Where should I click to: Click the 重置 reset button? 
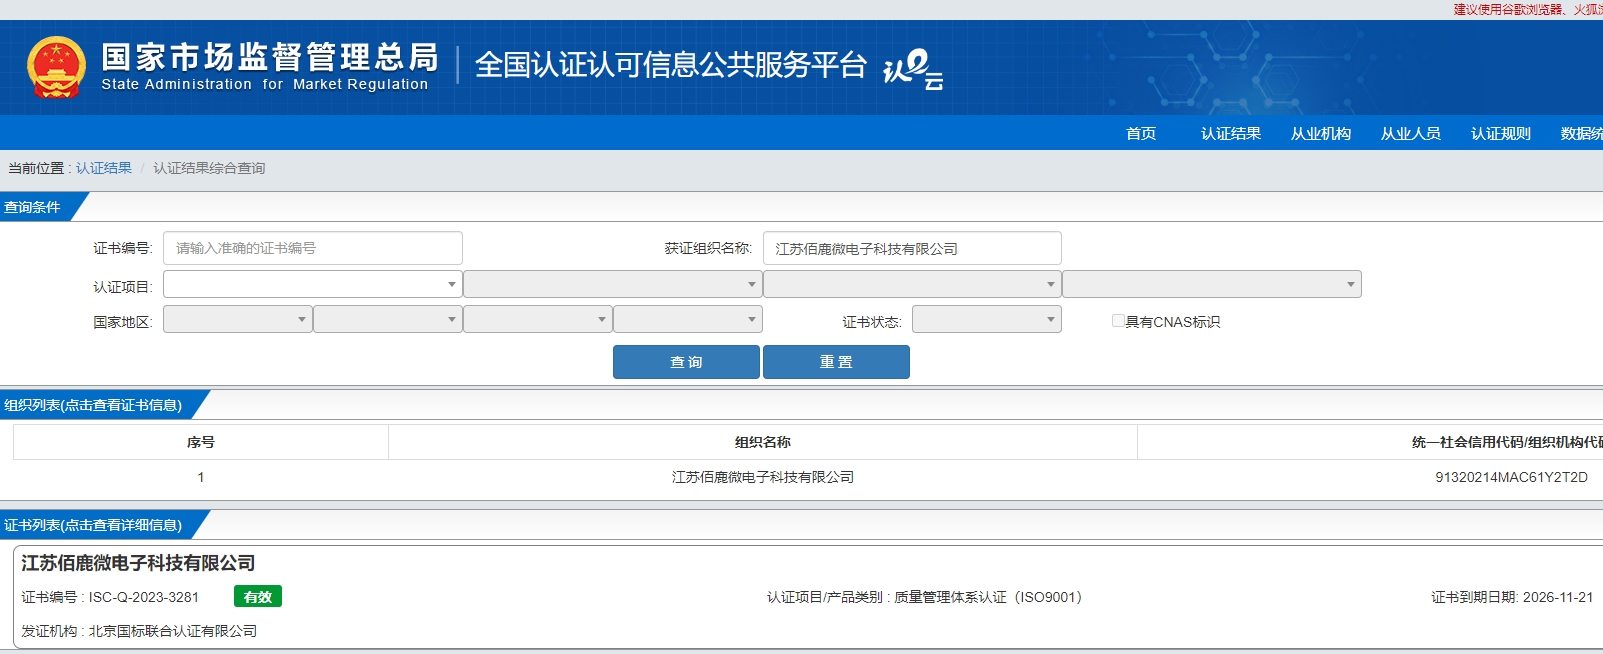click(x=836, y=362)
